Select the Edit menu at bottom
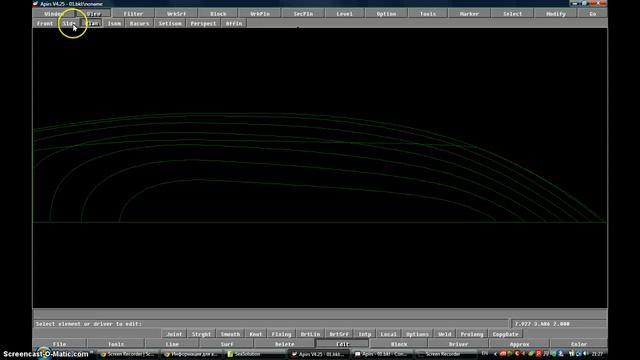Screen dimensions: 640x360 click(342, 344)
